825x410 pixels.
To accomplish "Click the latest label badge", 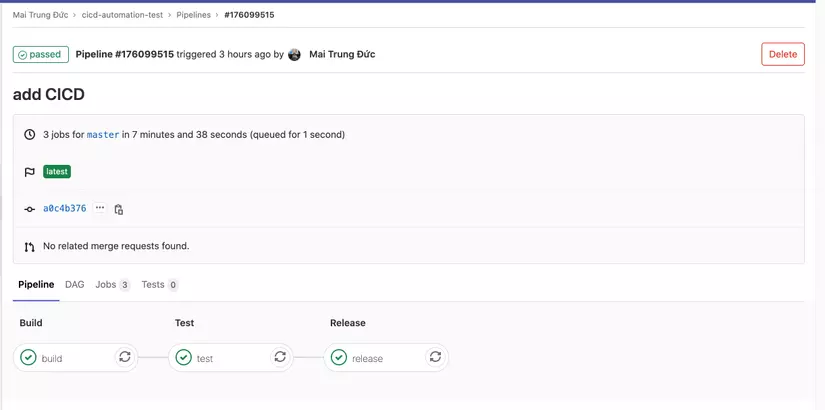I will point(57,172).
